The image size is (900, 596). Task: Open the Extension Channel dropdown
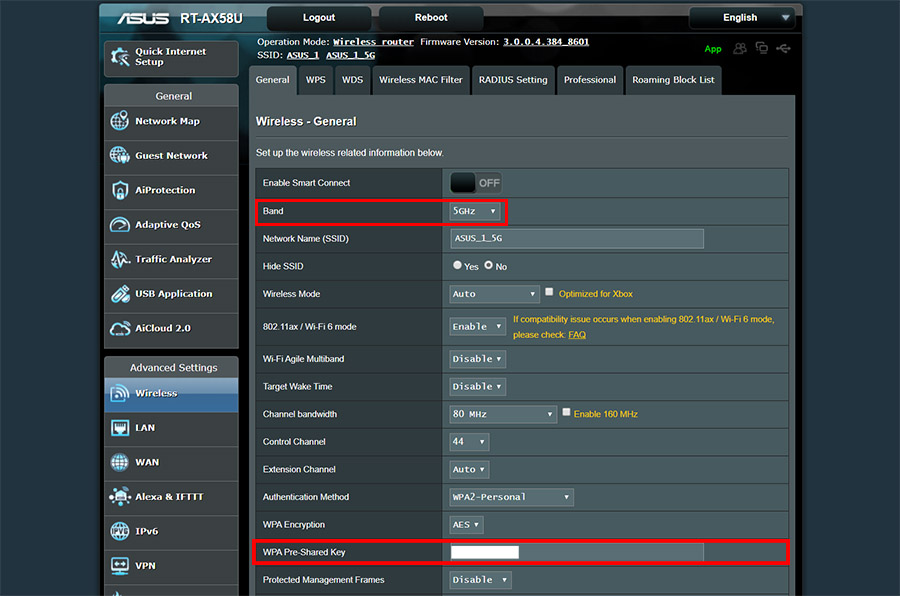[x=470, y=469]
